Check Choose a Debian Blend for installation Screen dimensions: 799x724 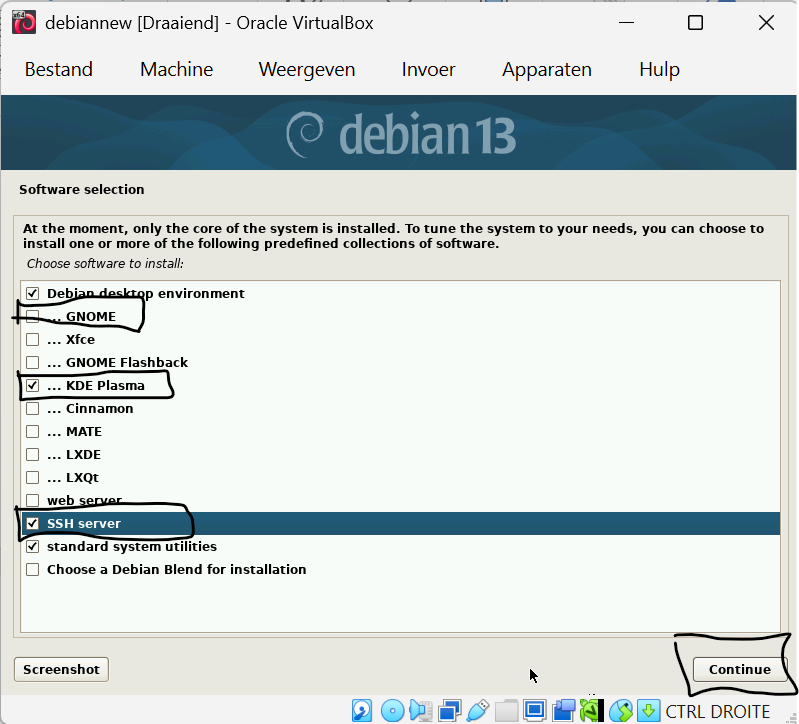point(33,570)
